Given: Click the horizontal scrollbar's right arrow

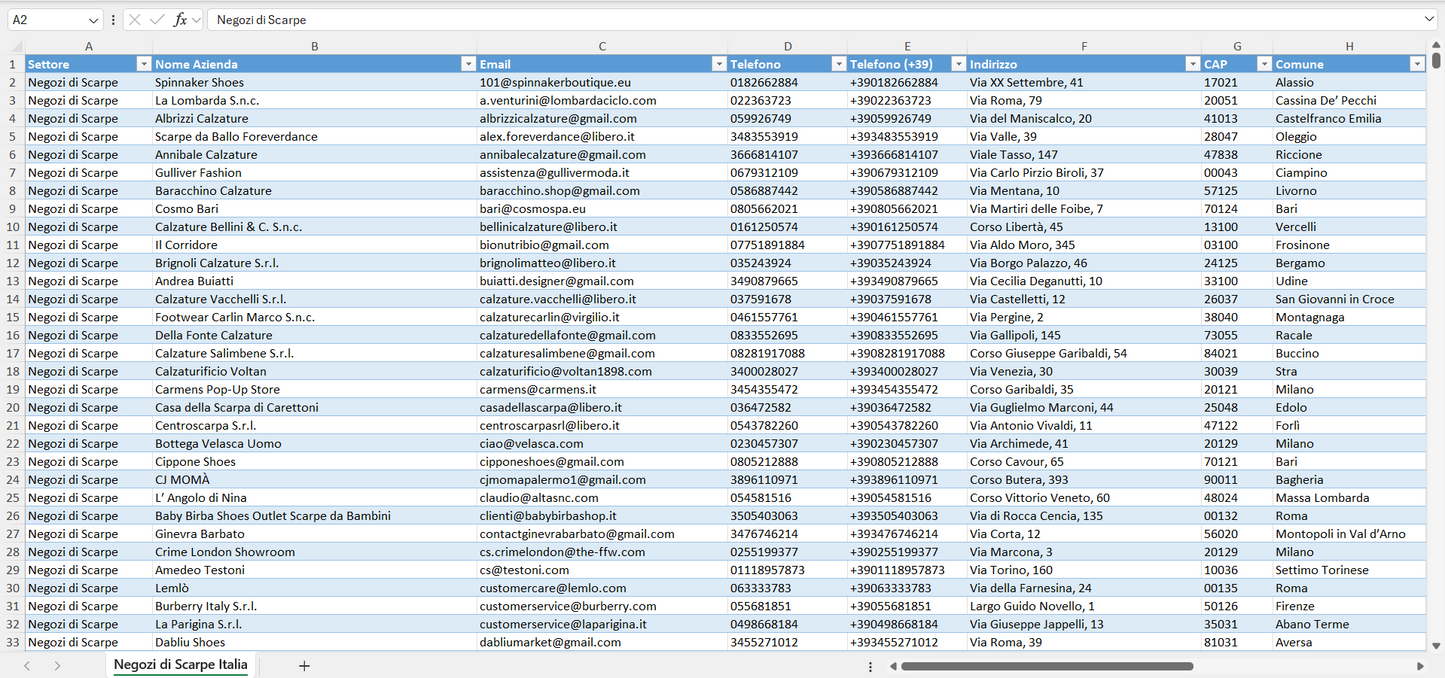Looking at the screenshot, I should click(x=1420, y=666).
